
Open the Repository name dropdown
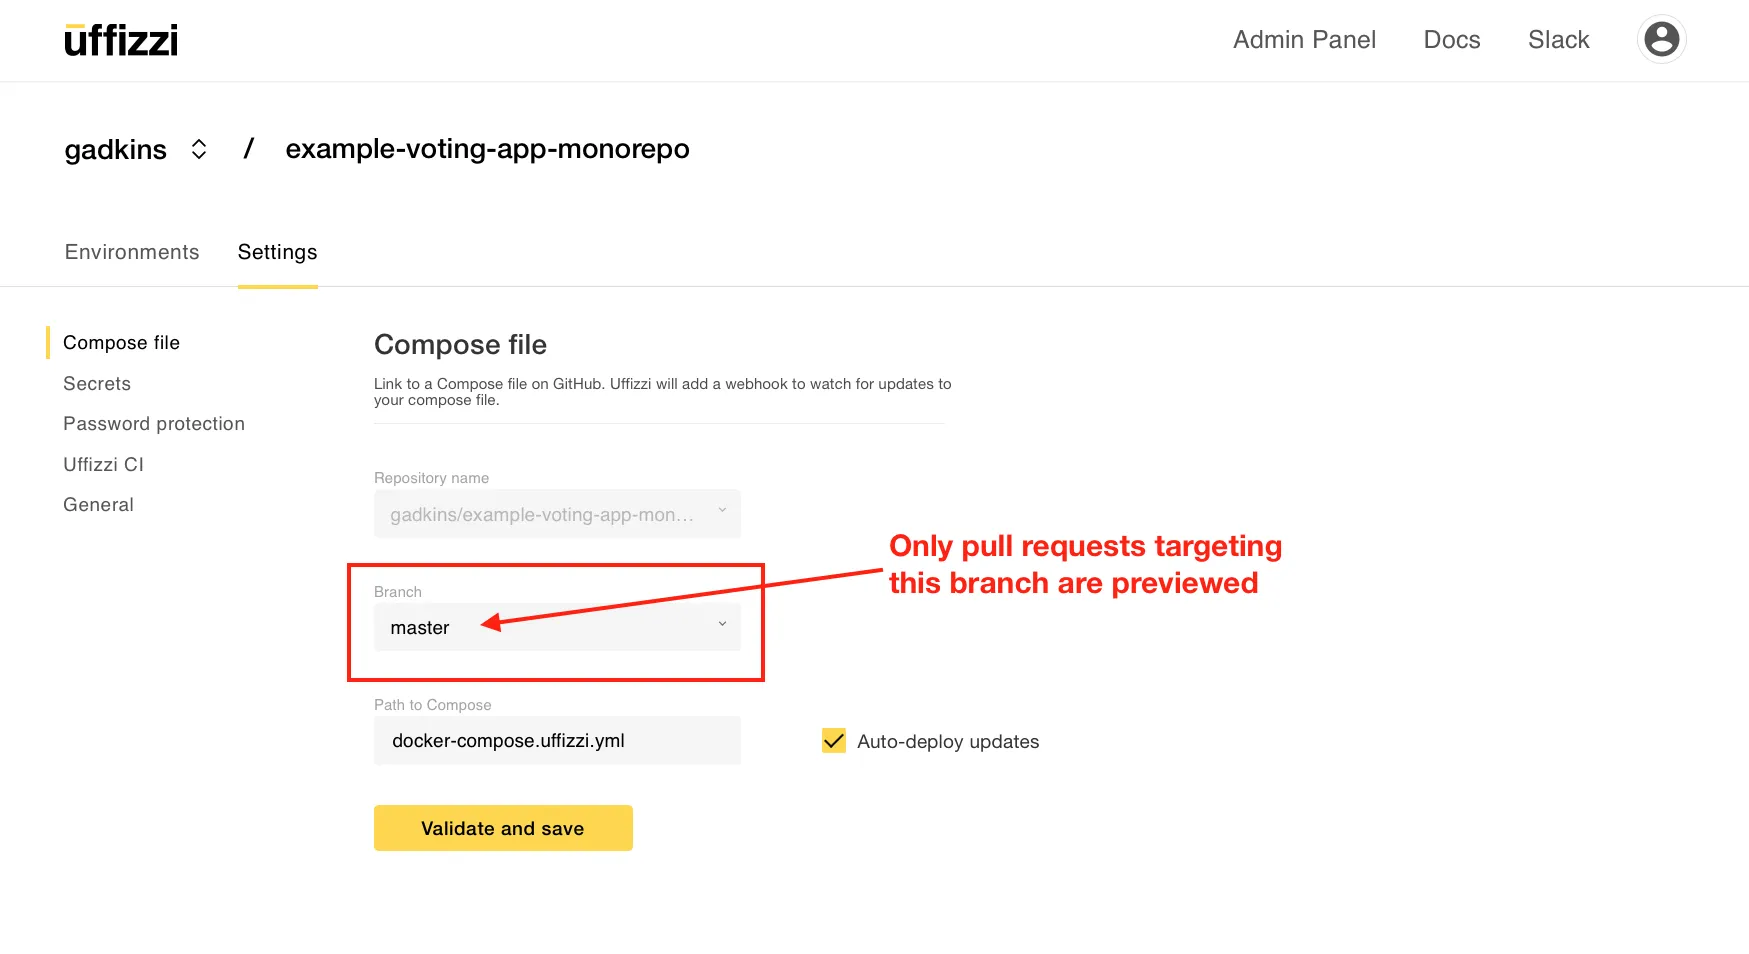[x=557, y=514]
